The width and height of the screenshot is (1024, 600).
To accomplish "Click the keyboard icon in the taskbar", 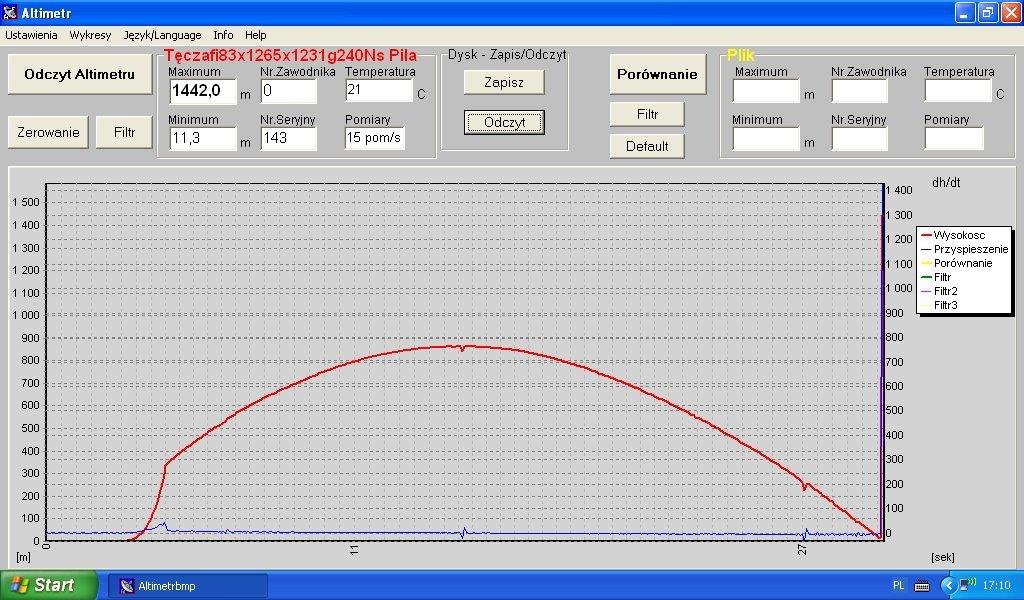I will coord(921,585).
